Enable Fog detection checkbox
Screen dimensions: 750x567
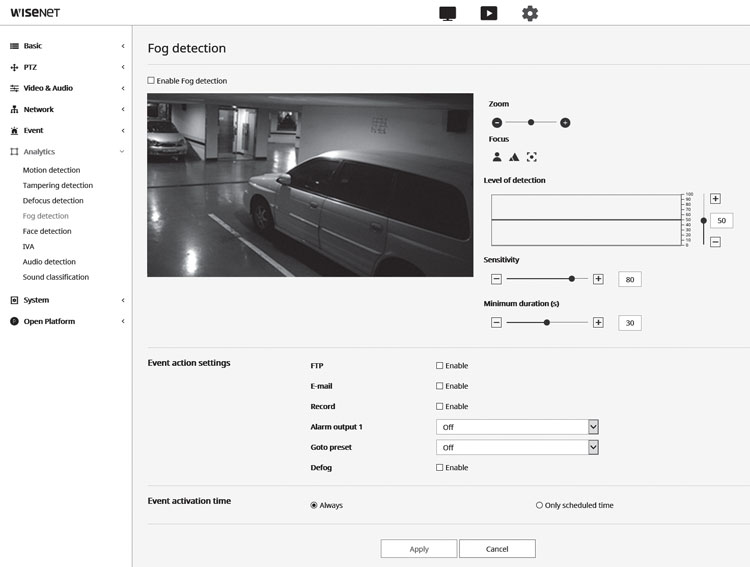click(151, 80)
